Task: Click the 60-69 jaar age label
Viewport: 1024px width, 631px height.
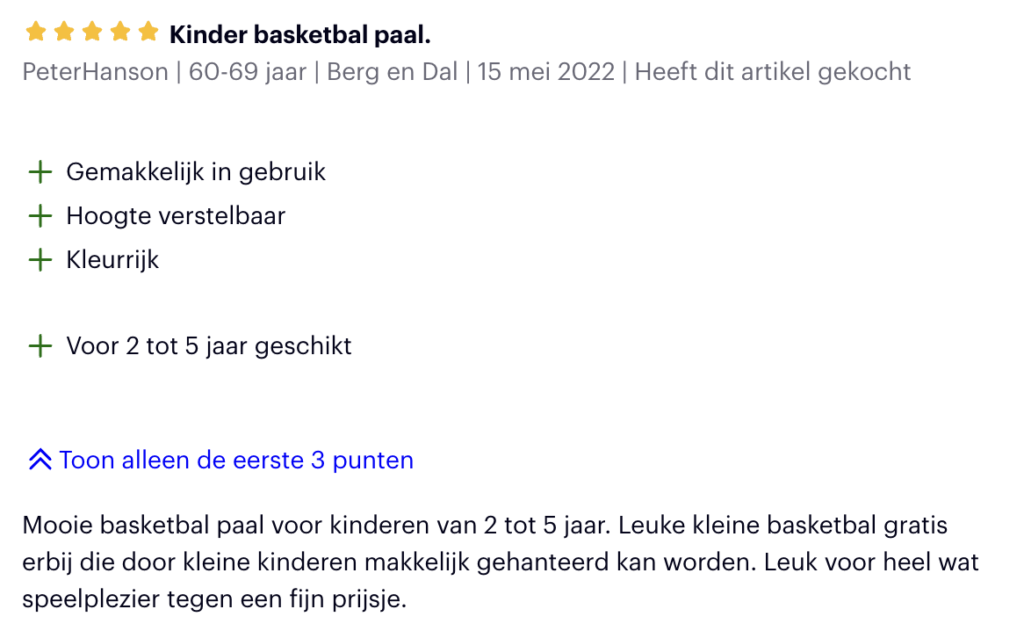Action: point(248,72)
